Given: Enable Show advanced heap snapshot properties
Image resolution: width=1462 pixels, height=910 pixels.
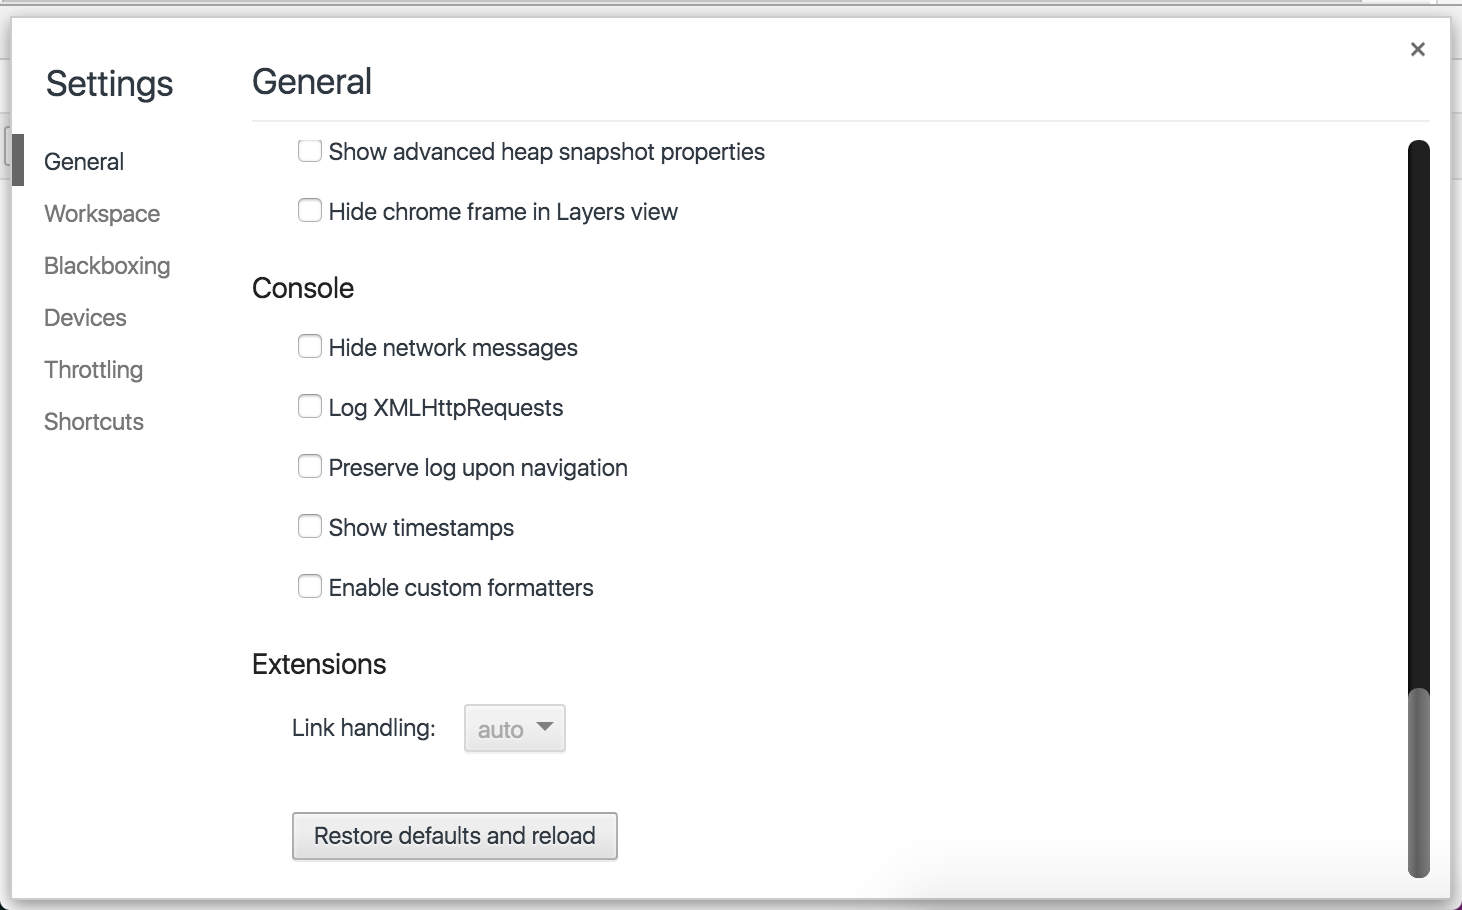Looking at the screenshot, I should point(310,151).
